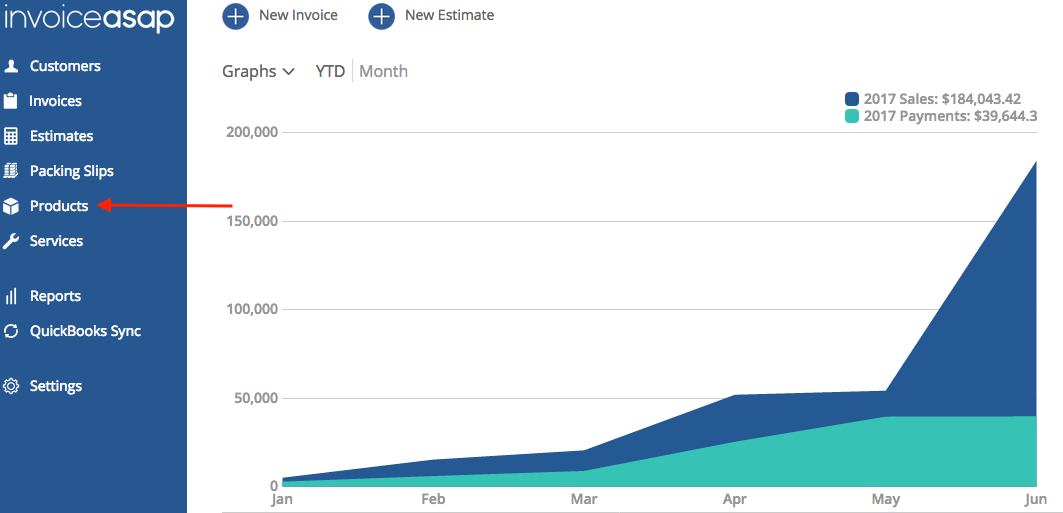
Task: Click the Settings gear icon
Action: [11, 386]
